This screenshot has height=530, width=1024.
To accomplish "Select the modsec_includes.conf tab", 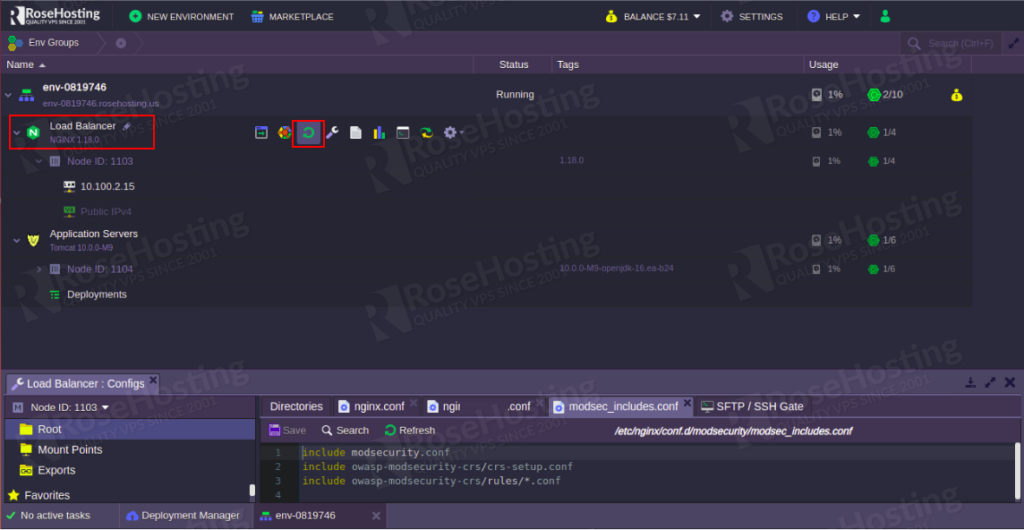I will coord(620,406).
